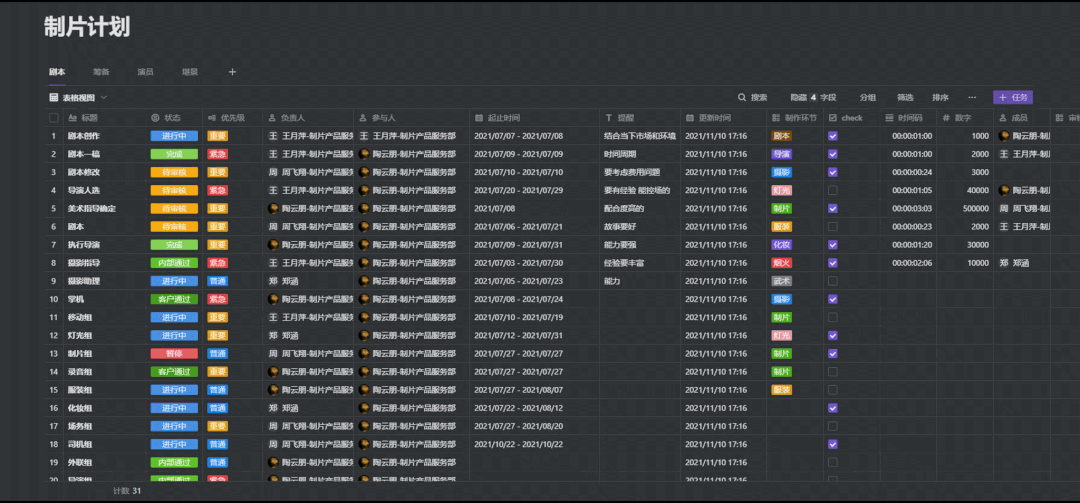Click the purple 任务 add button
Viewport: 1080px width, 503px height.
[1012, 98]
